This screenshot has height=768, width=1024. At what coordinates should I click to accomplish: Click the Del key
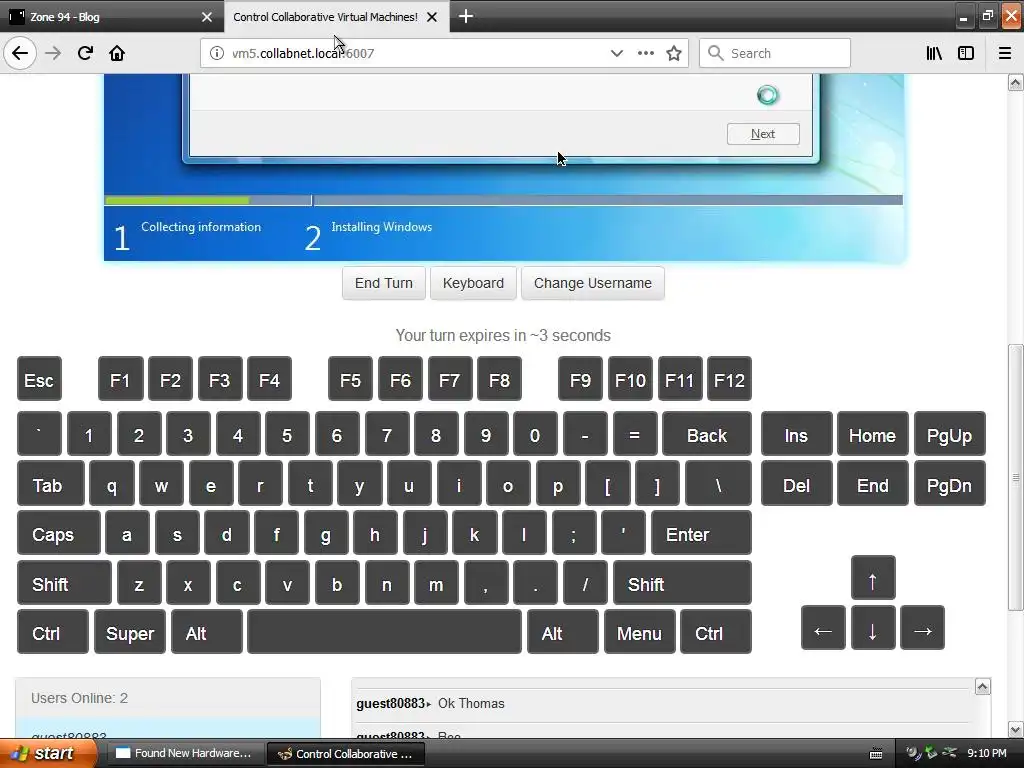pos(797,484)
